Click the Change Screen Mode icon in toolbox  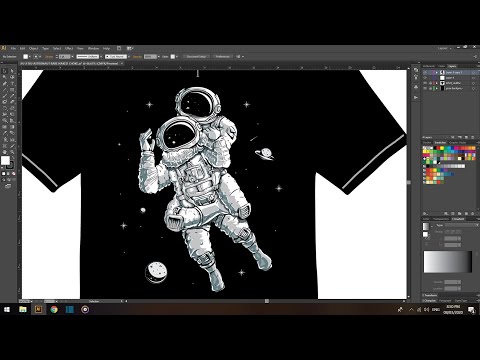coord(8,186)
